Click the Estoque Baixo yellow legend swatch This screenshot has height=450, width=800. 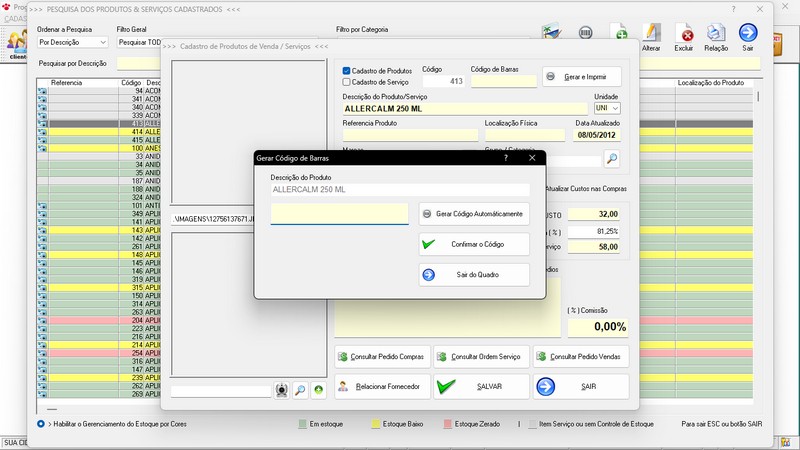(376, 424)
